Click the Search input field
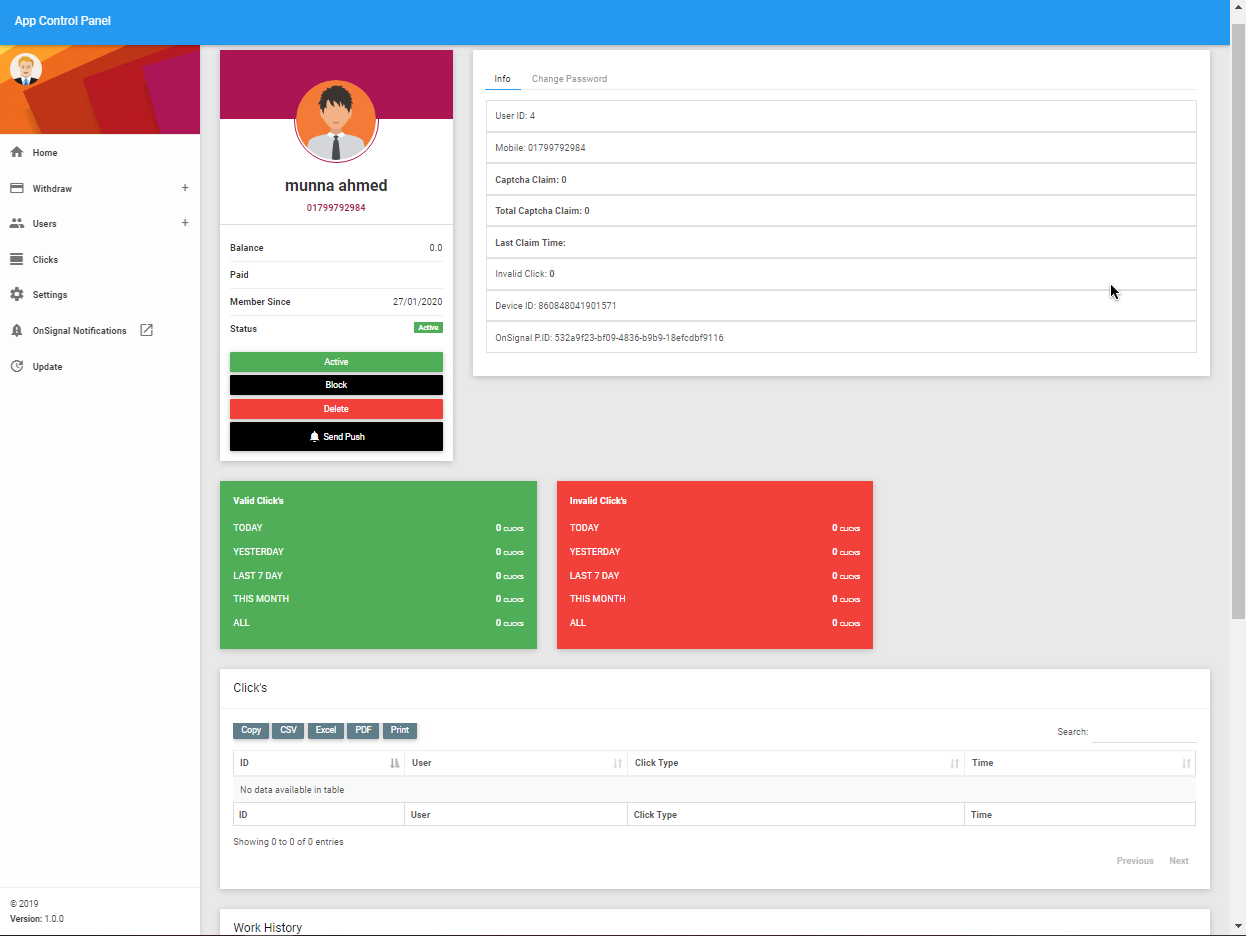The height and width of the screenshot is (936, 1246). coord(1143,732)
